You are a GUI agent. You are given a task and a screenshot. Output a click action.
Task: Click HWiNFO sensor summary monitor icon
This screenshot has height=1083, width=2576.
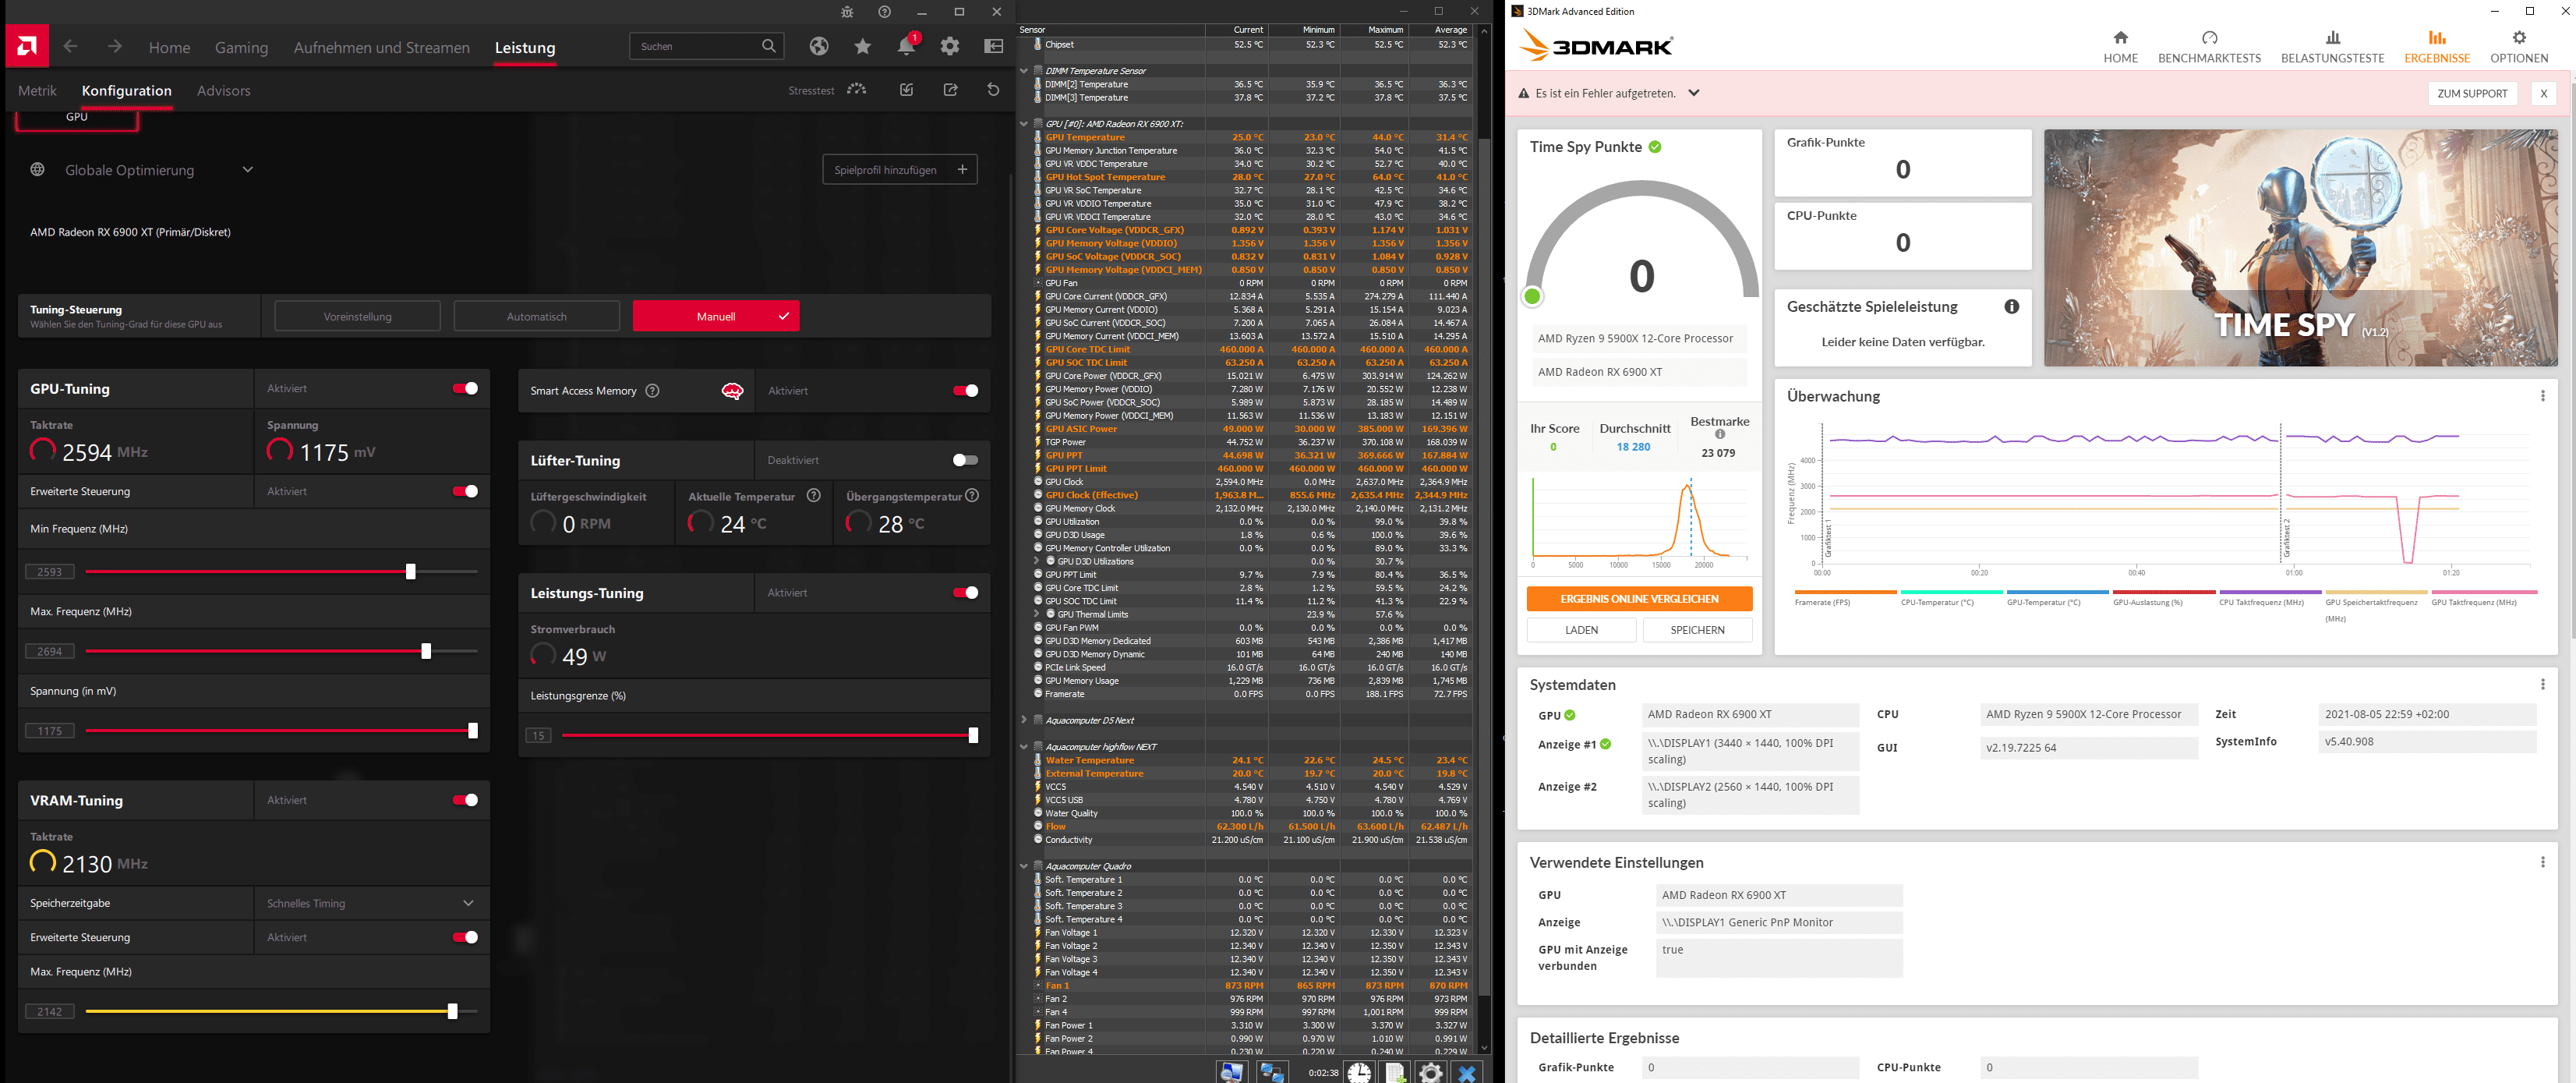(x=1232, y=1072)
